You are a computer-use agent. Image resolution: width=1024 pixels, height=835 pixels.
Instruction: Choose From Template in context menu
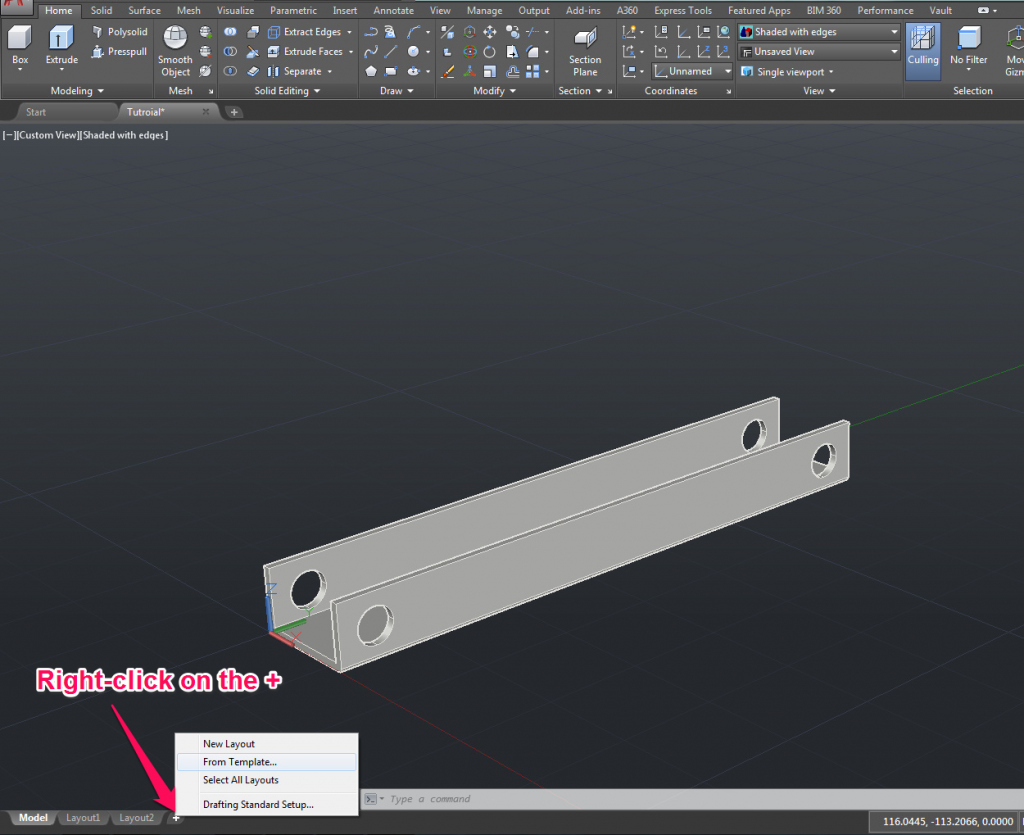pos(240,762)
